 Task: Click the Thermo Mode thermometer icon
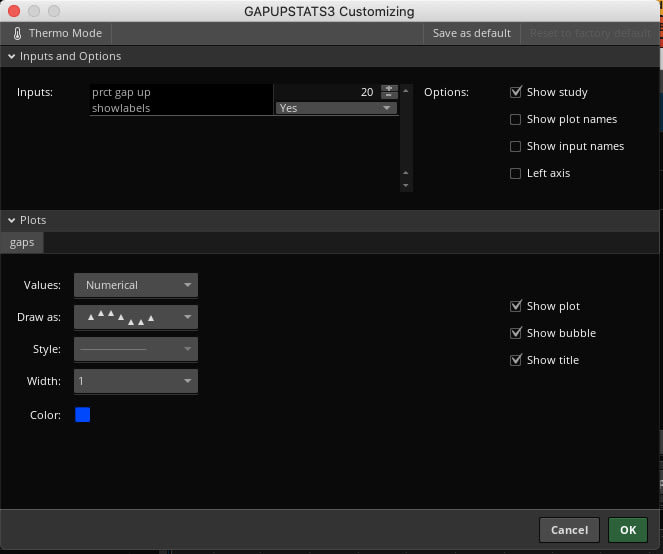click(x=17, y=33)
